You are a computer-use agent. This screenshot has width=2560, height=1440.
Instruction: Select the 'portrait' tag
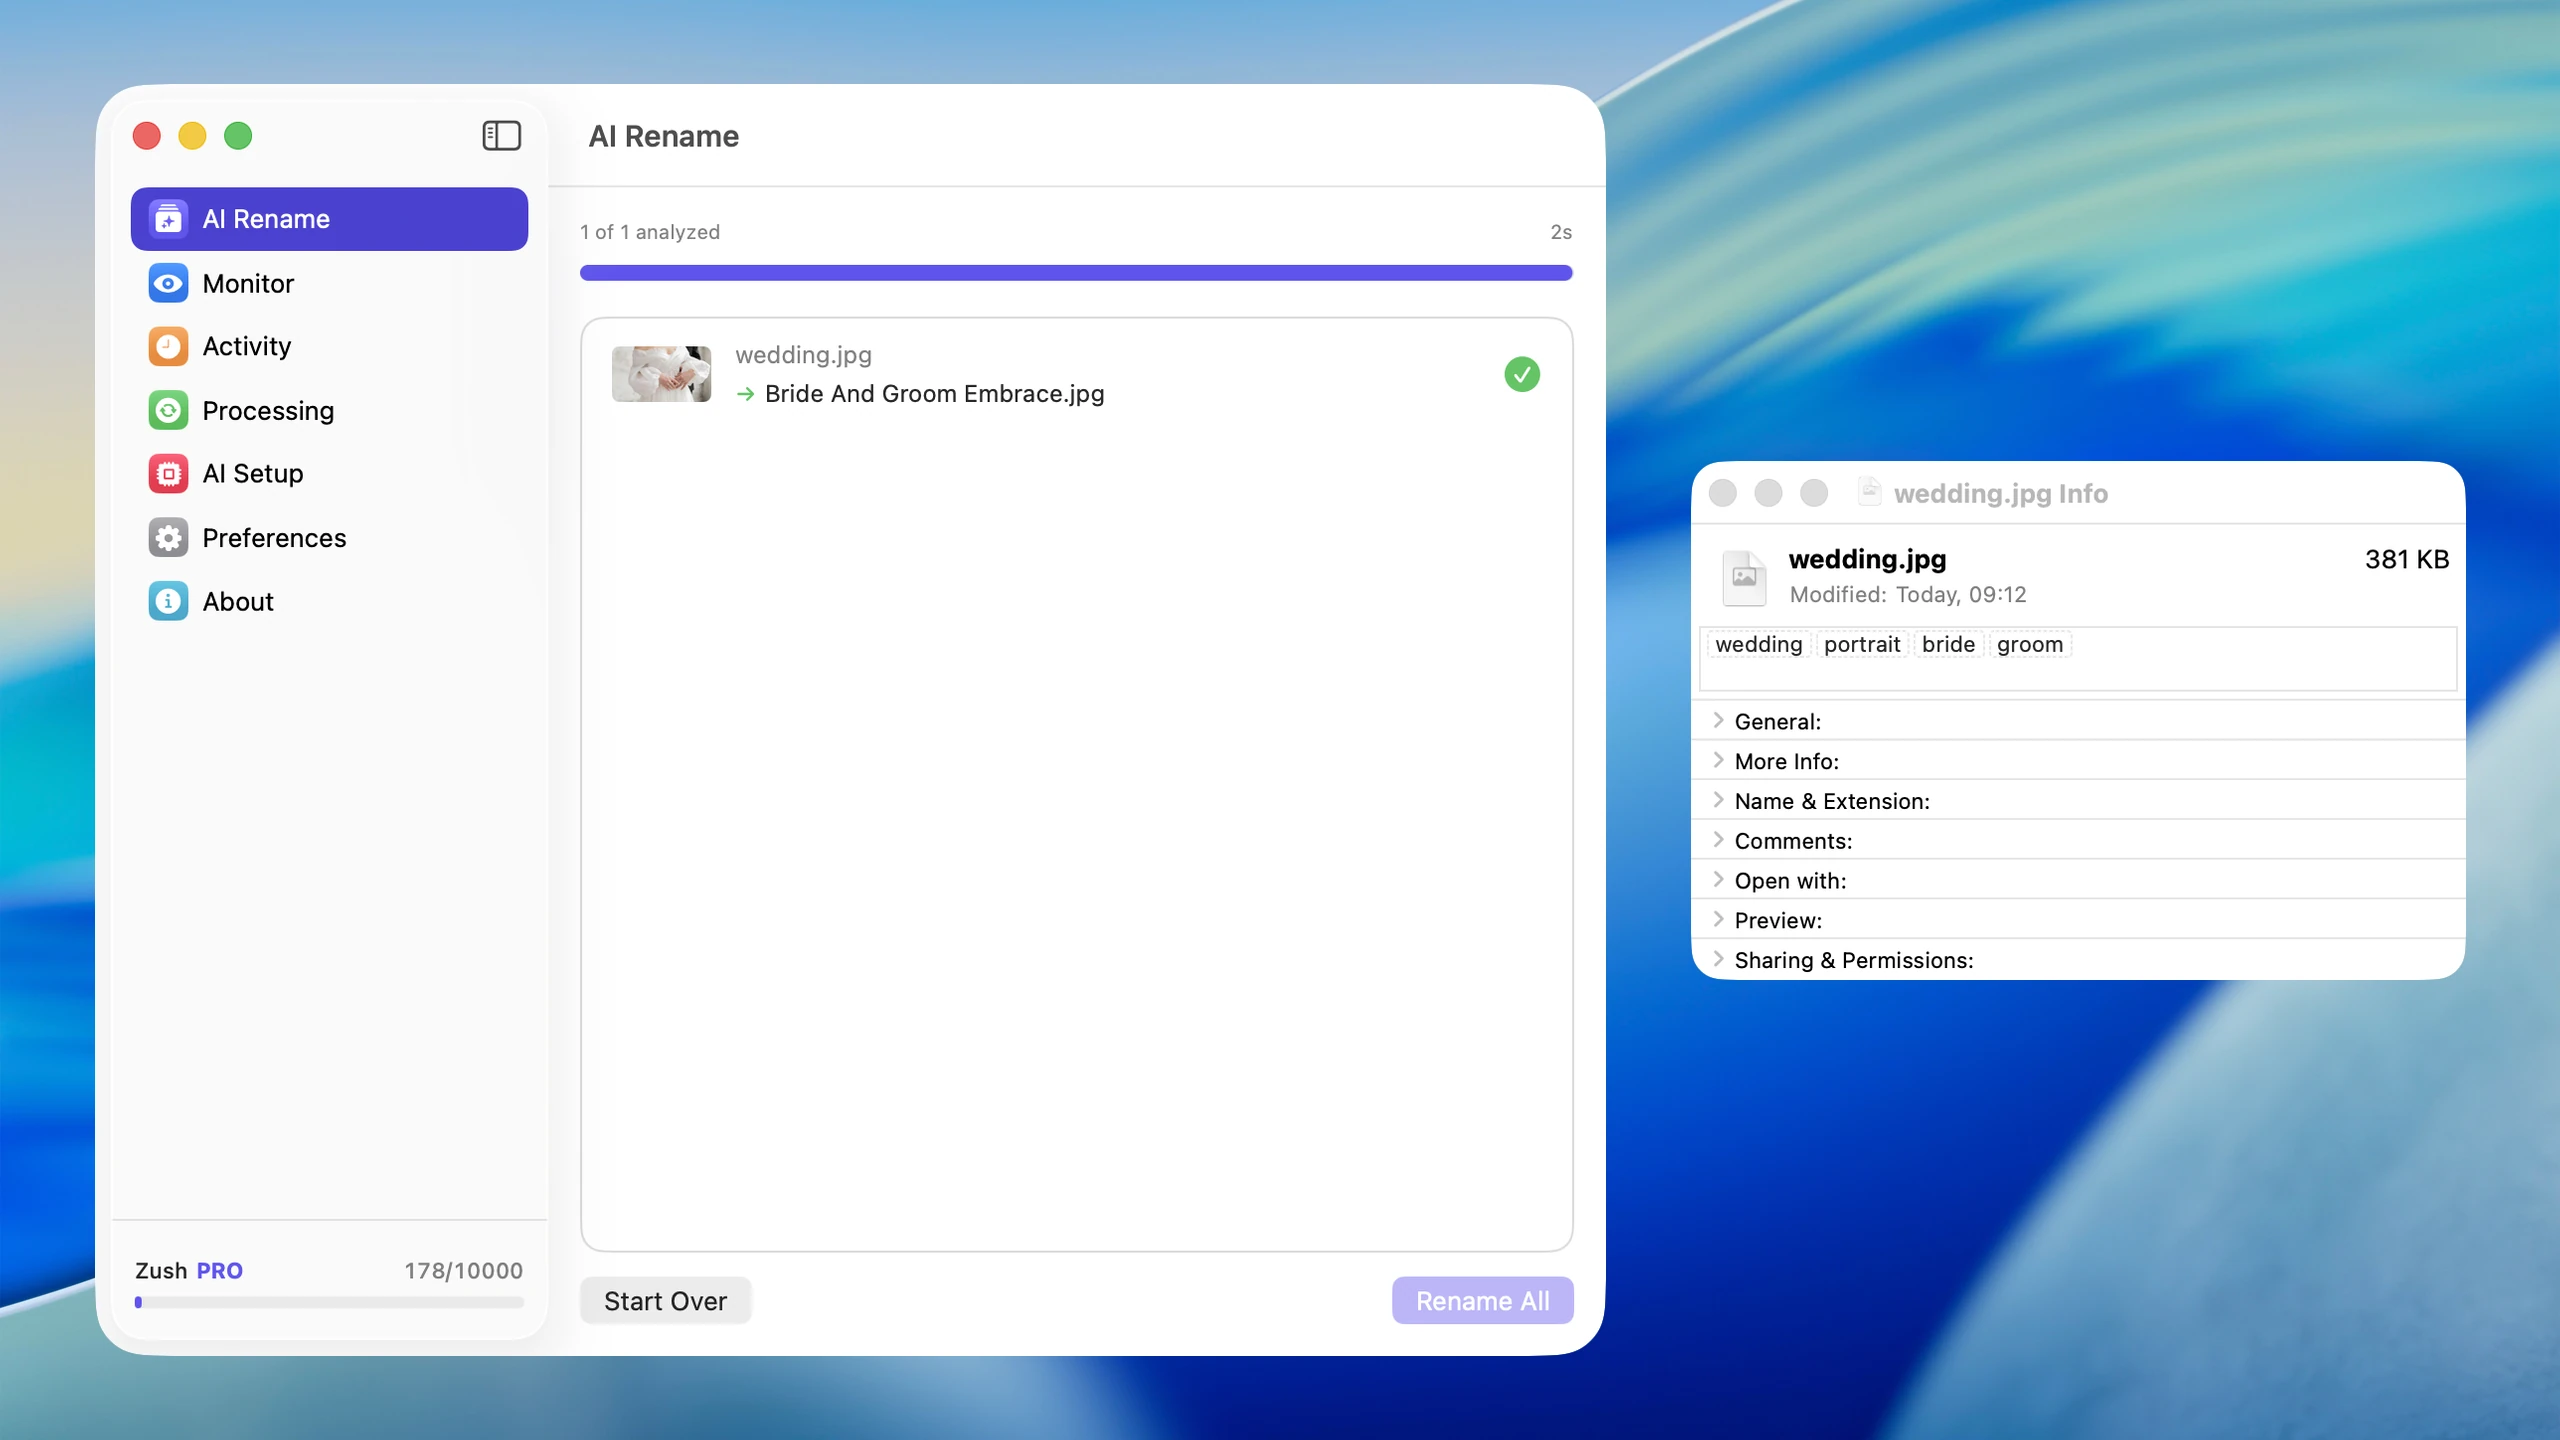pos(1861,644)
